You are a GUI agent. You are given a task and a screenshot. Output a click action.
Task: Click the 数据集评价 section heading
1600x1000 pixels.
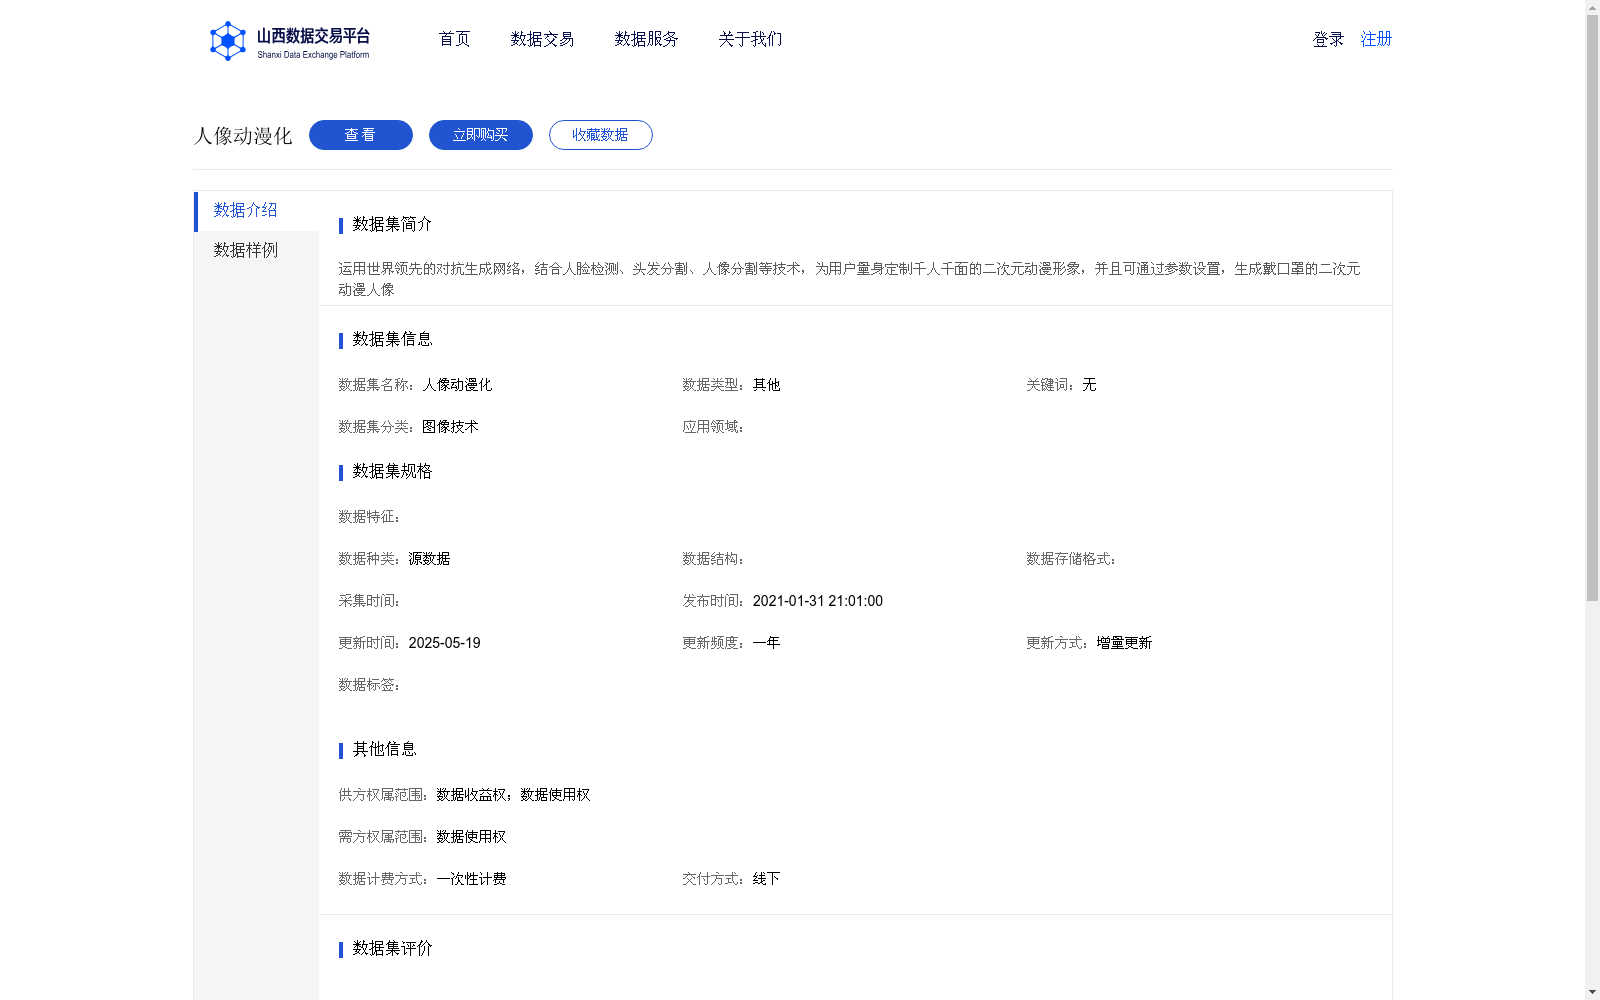click(392, 948)
